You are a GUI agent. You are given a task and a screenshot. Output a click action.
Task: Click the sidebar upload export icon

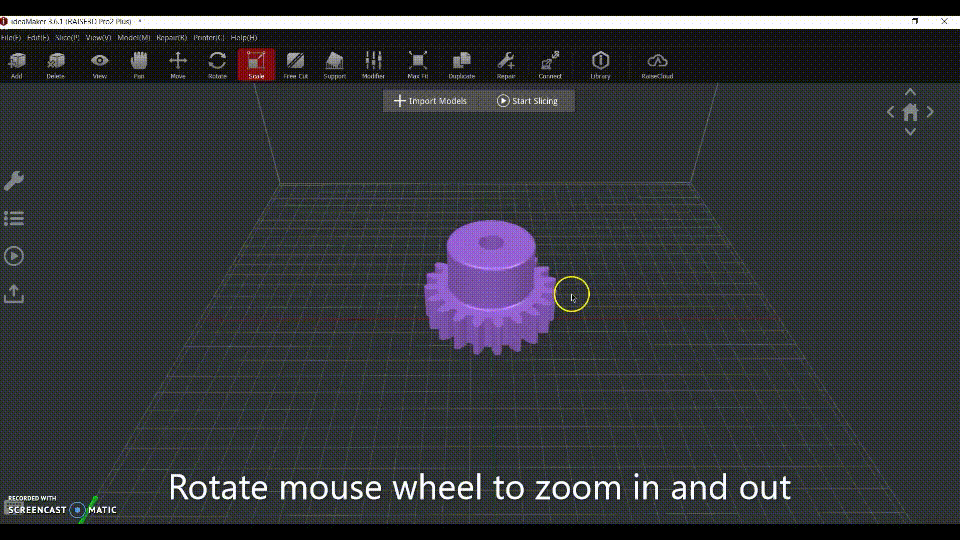13,294
